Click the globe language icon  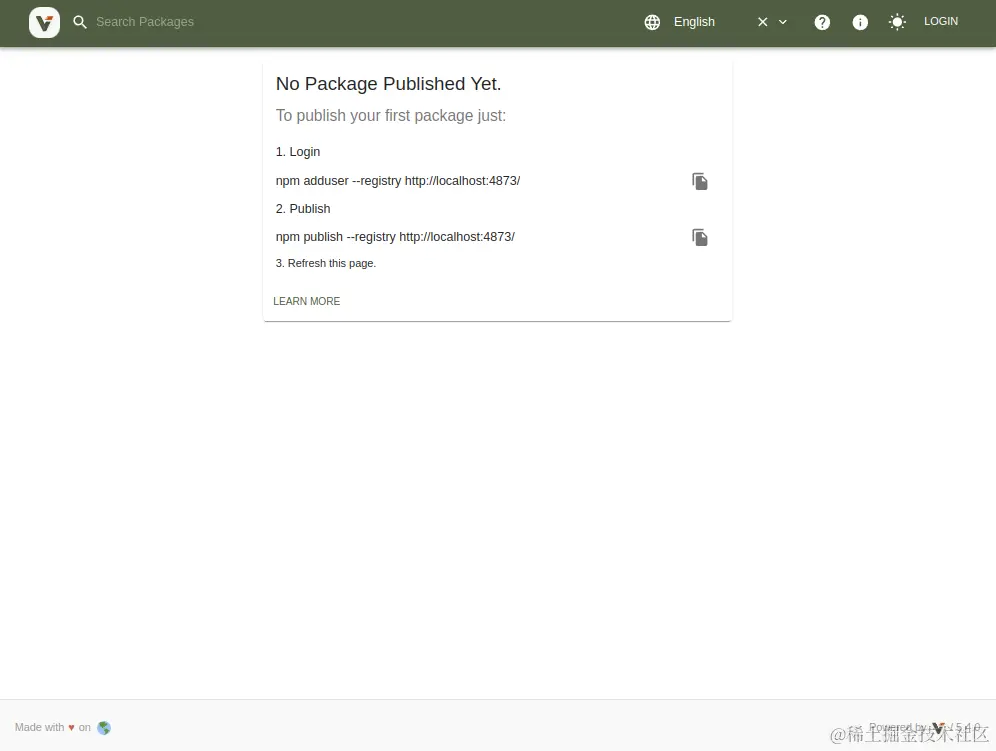coord(652,22)
